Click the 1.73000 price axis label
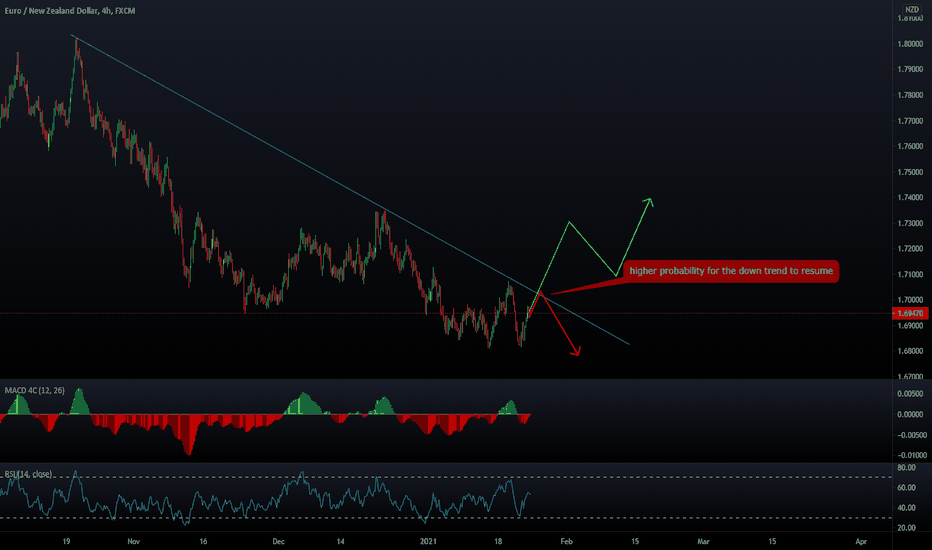 point(910,223)
